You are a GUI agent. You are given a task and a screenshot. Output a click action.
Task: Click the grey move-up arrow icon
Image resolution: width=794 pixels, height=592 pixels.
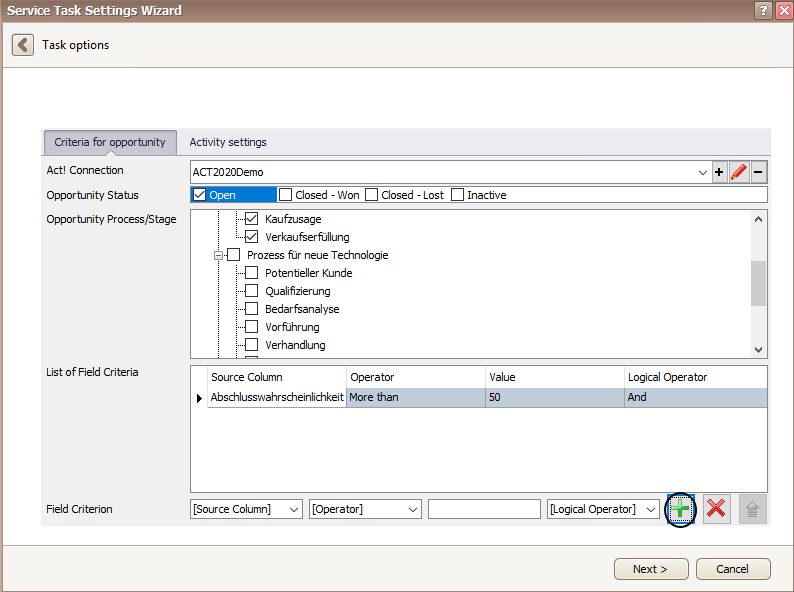752,509
